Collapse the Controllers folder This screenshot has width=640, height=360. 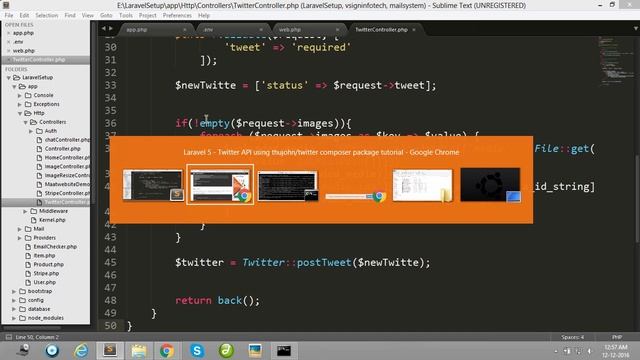tap(25, 122)
